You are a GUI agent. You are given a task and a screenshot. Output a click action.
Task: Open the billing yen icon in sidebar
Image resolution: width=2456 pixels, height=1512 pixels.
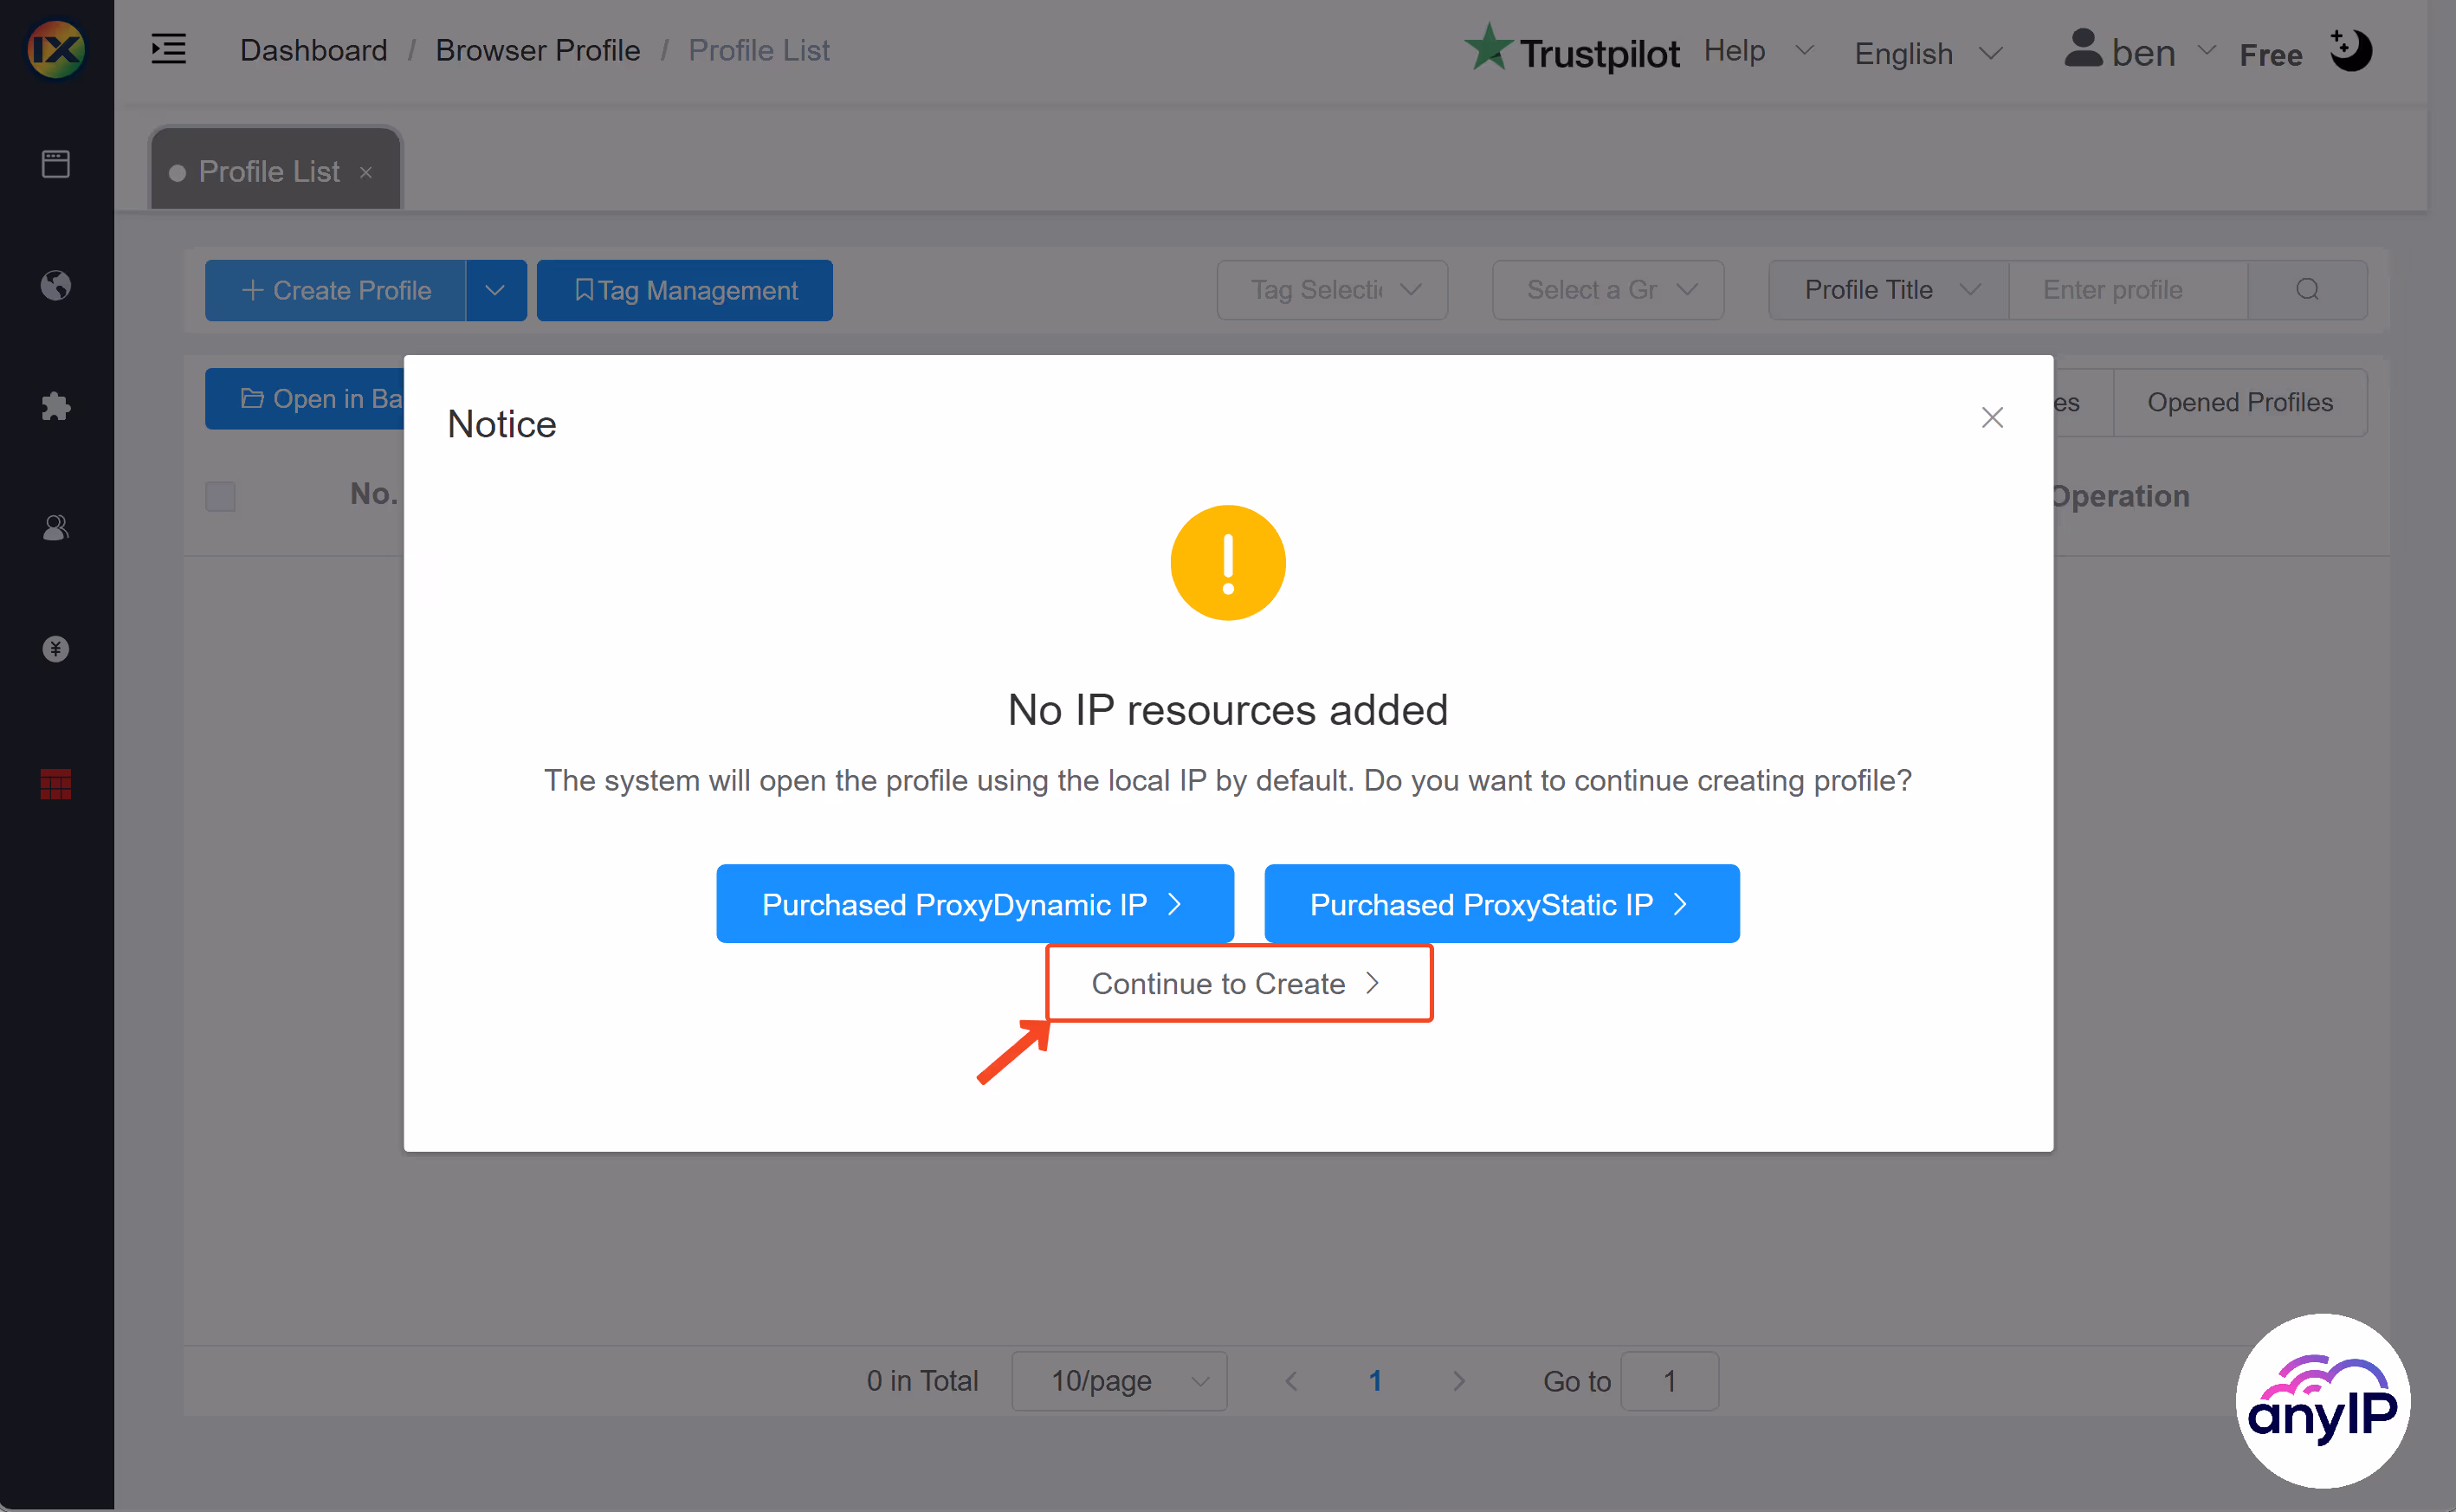[56, 648]
